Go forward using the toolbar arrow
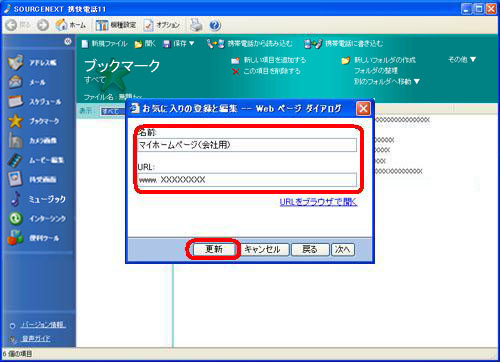The height and width of the screenshot is (362, 500). [43, 25]
